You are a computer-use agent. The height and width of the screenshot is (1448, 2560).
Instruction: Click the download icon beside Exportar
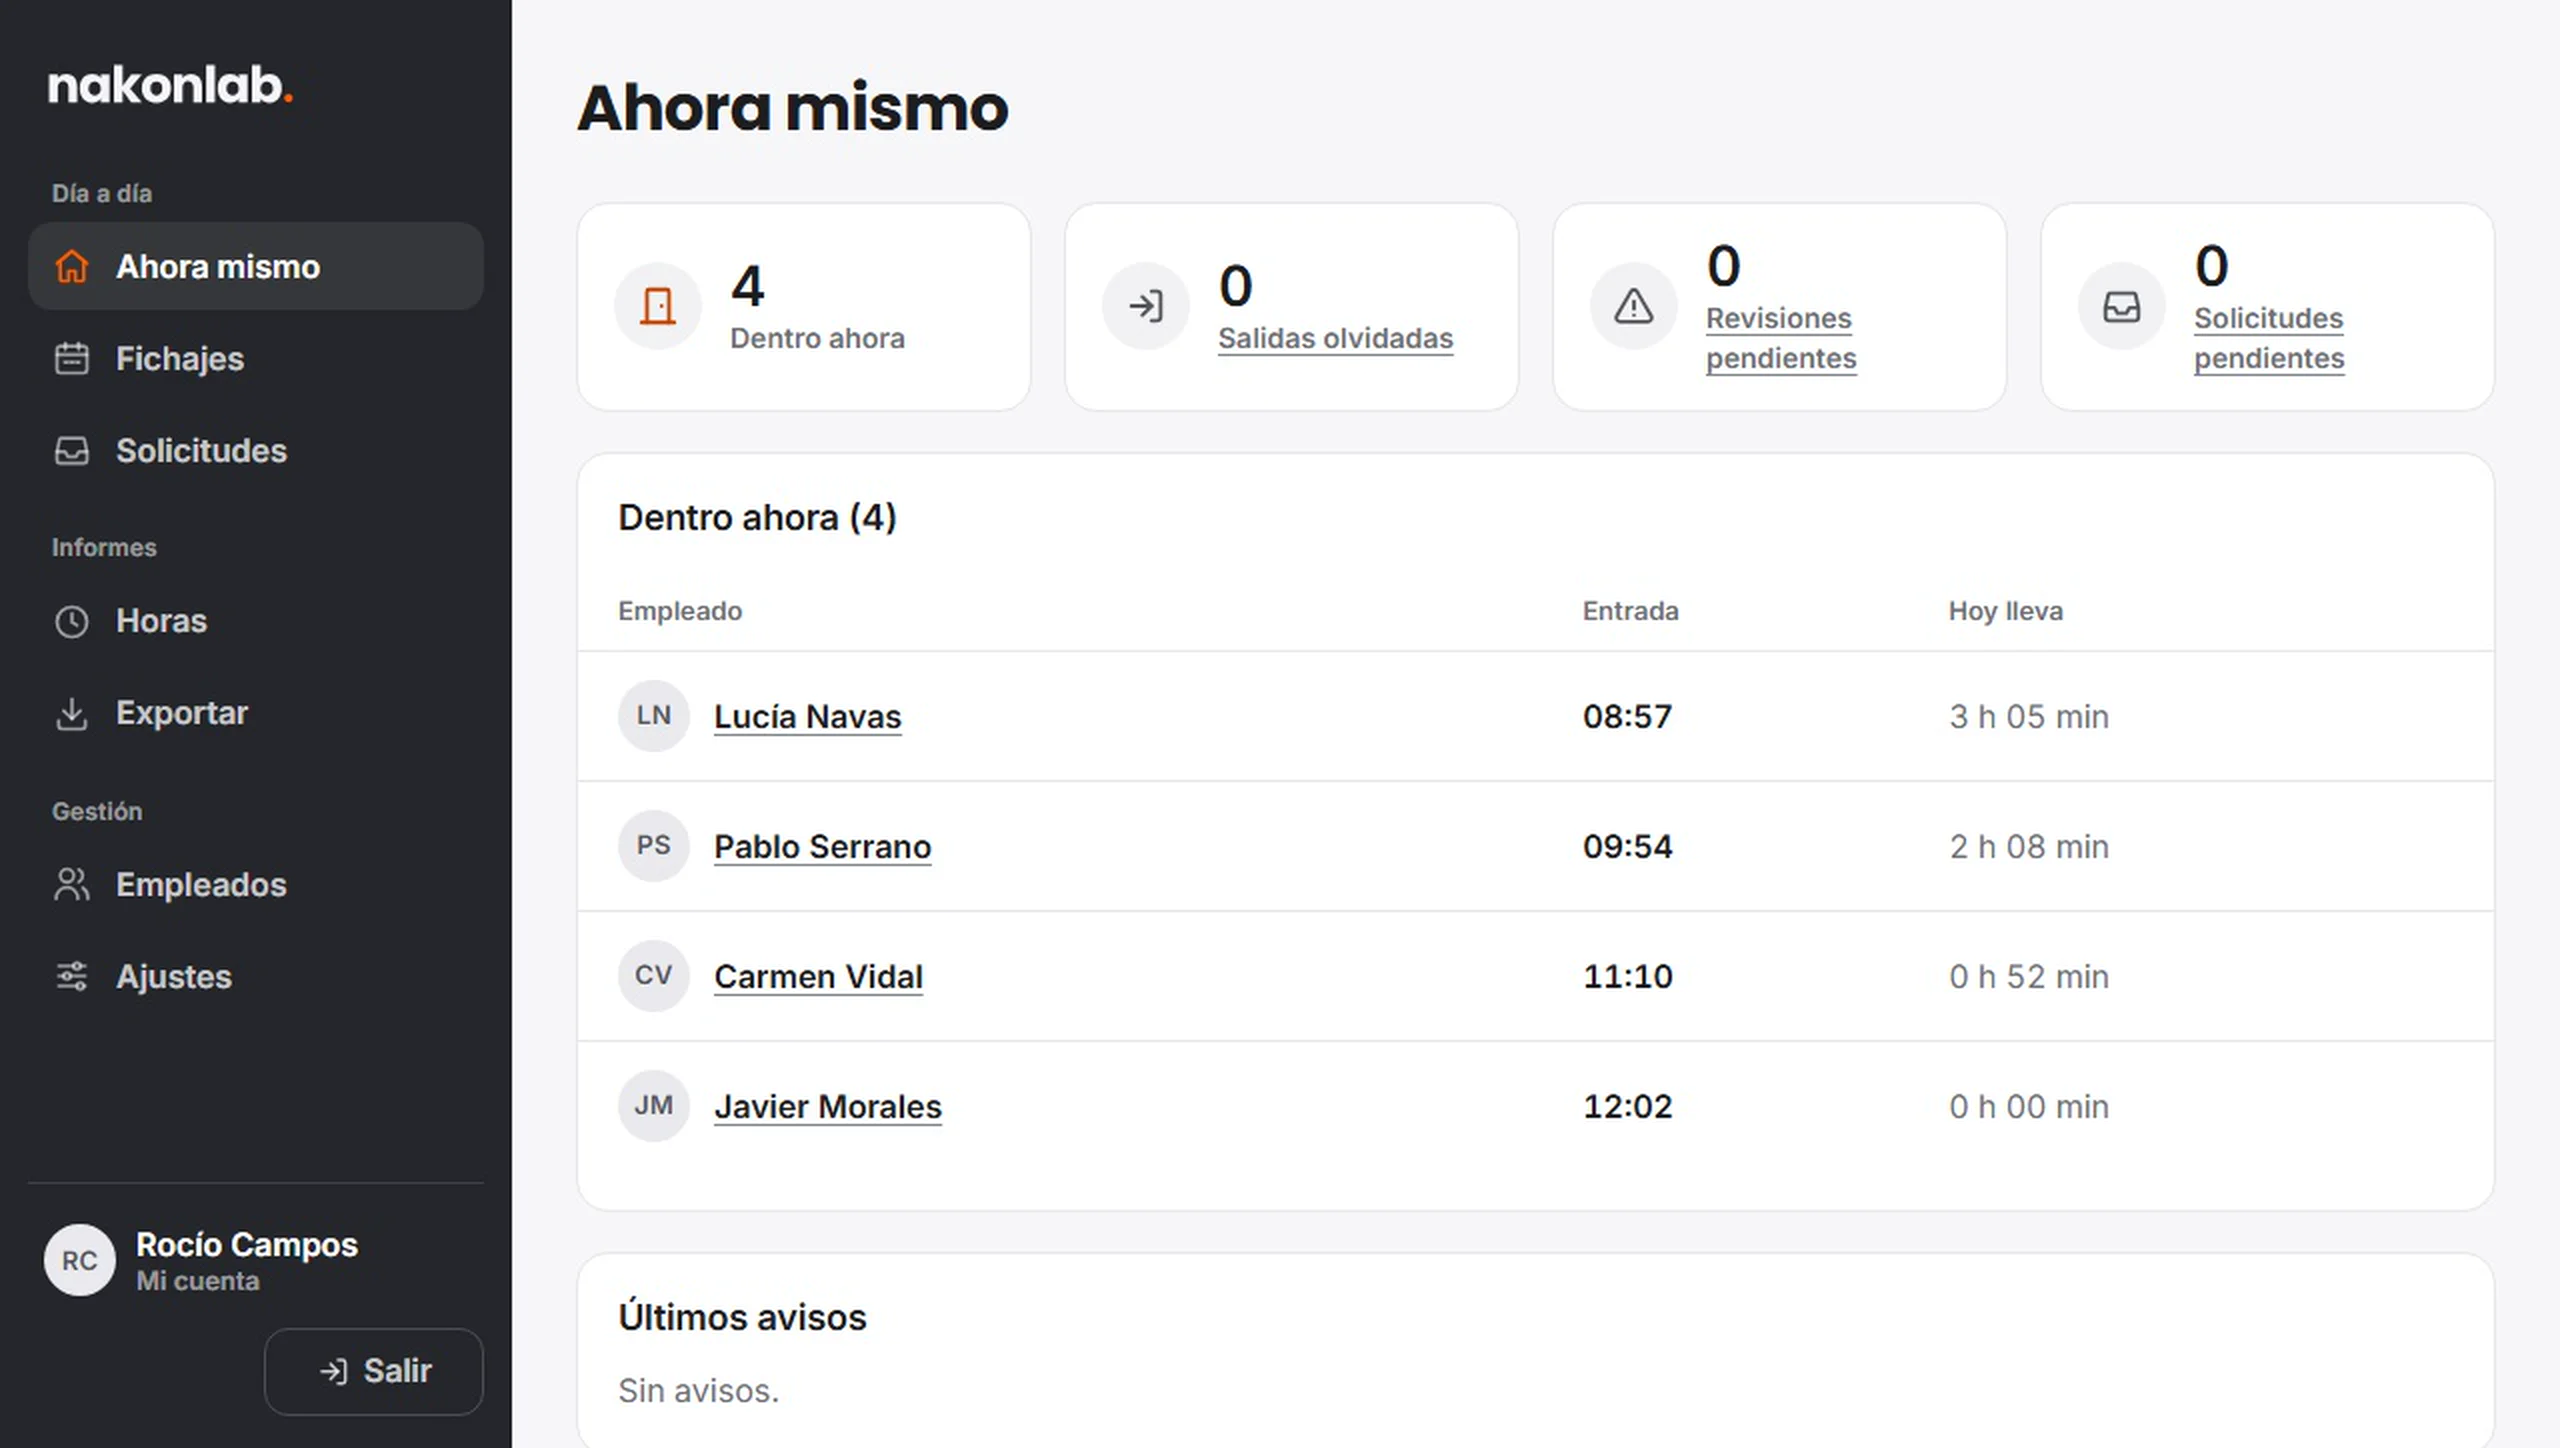(x=71, y=713)
